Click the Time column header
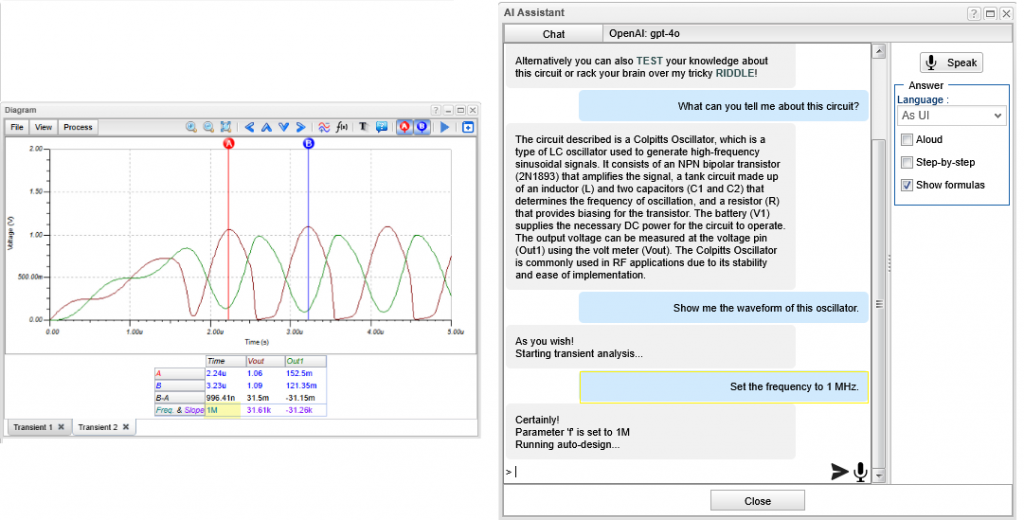This screenshot has height=520, width=1024. 225,361
